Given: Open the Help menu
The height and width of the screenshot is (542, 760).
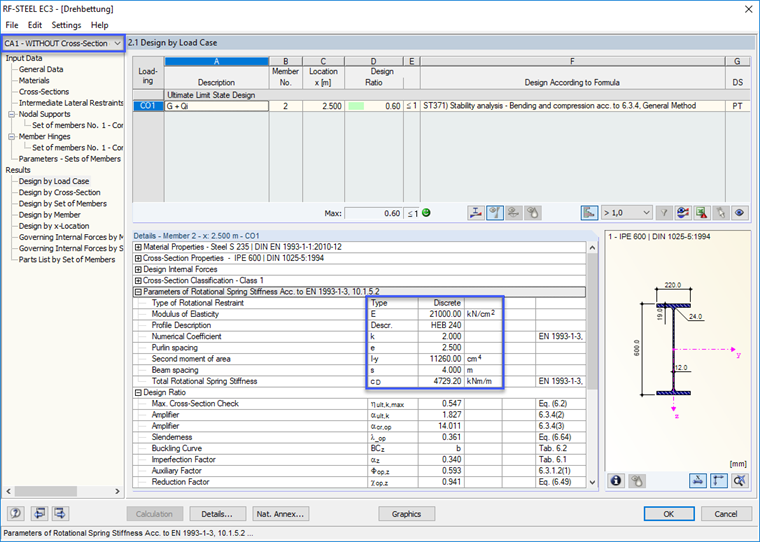Looking at the screenshot, I should point(99,25).
